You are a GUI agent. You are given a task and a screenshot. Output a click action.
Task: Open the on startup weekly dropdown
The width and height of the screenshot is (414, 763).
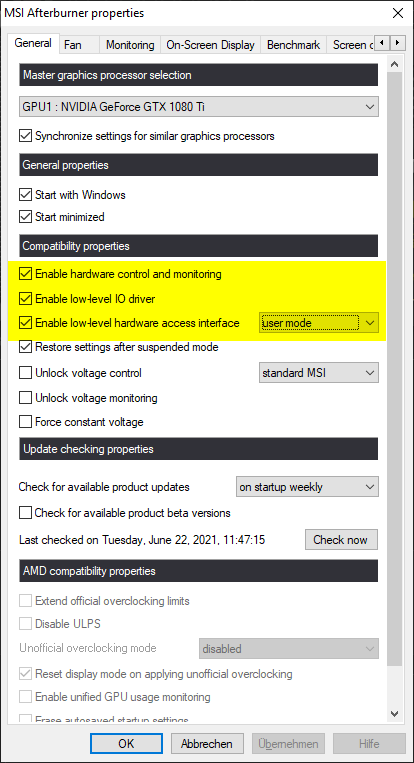pyautogui.click(x=307, y=487)
